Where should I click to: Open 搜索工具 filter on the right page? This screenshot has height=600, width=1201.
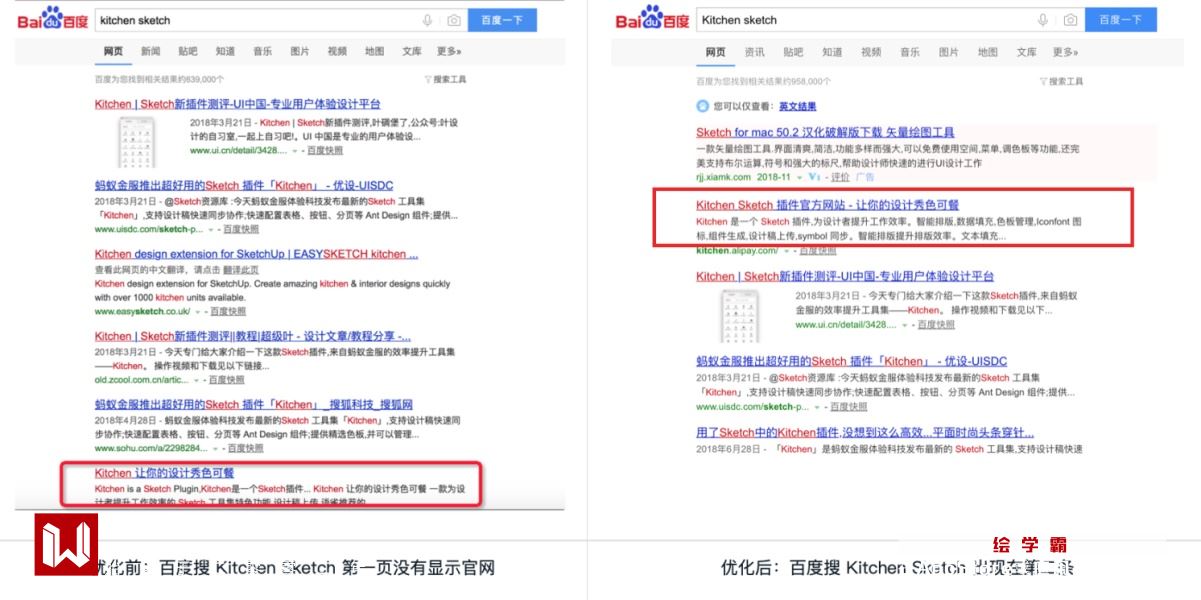coord(1062,81)
